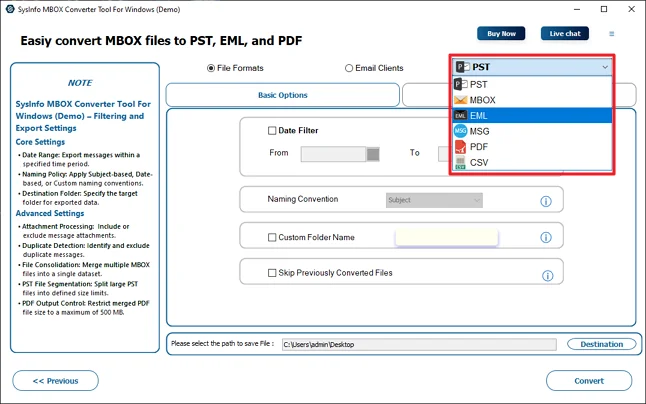Click the Naming Convention label

[303, 199]
